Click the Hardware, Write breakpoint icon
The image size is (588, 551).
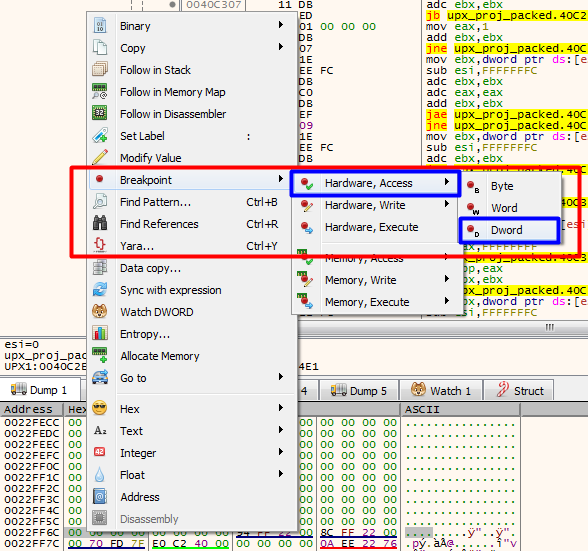[x=306, y=205]
